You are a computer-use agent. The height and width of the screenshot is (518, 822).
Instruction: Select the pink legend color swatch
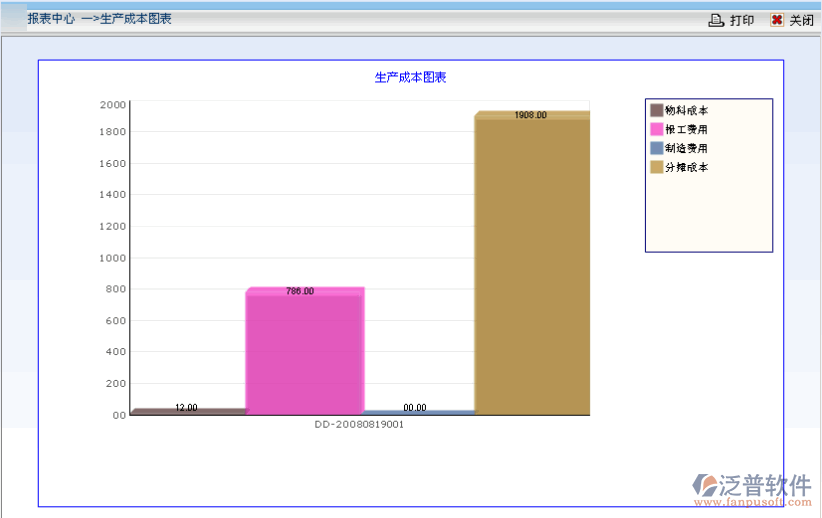pyautogui.click(x=657, y=129)
